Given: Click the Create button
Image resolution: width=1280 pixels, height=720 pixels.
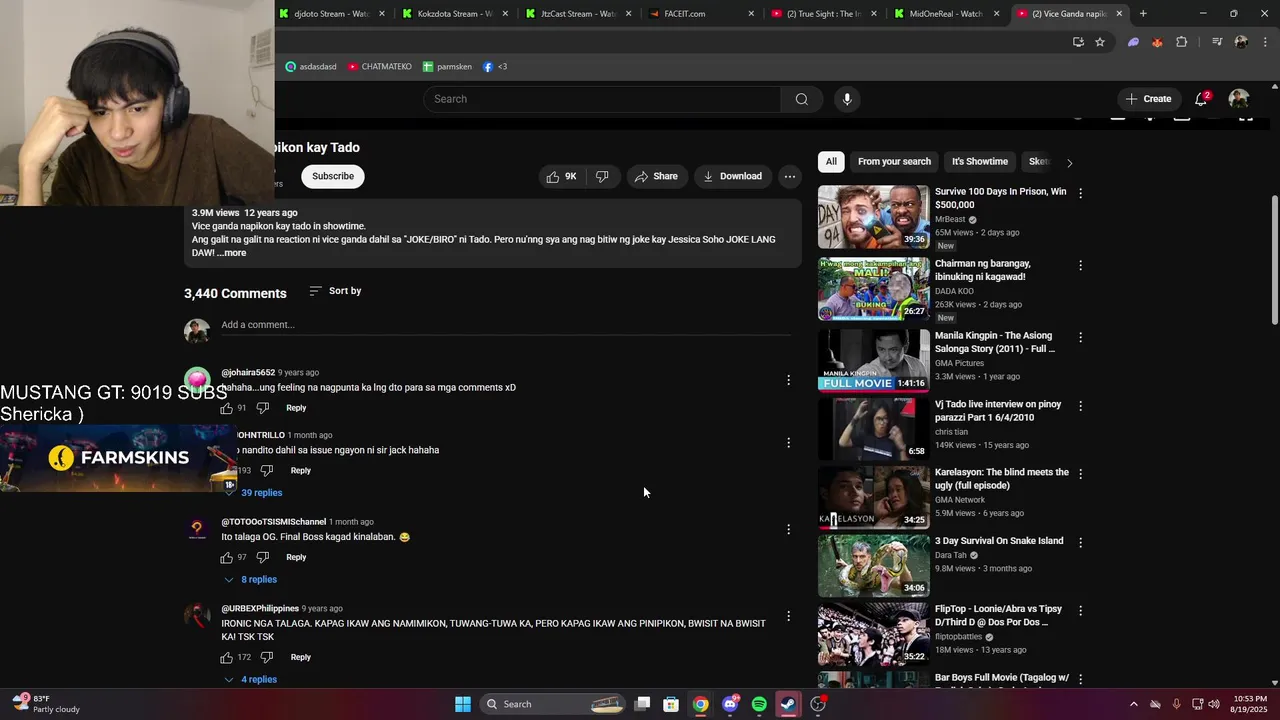Looking at the screenshot, I should [1148, 99].
